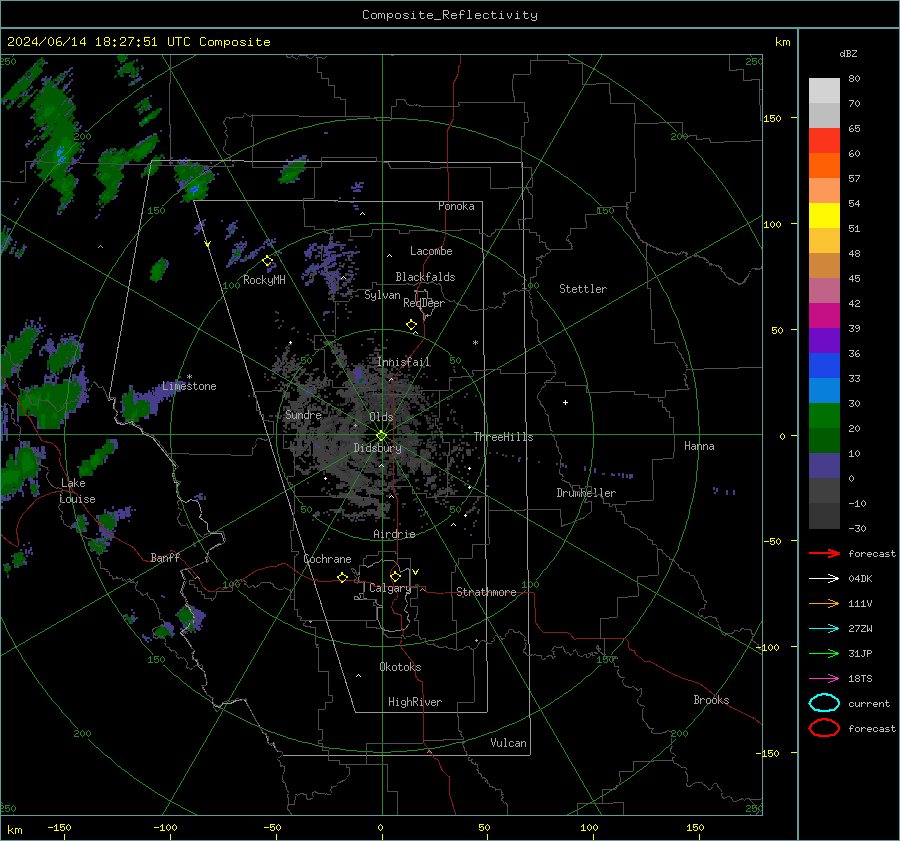This screenshot has width=900, height=841.
Task: Select the radar site diamond between Olds and Didsbury
Action: pyautogui.click(x=382, y=436)
